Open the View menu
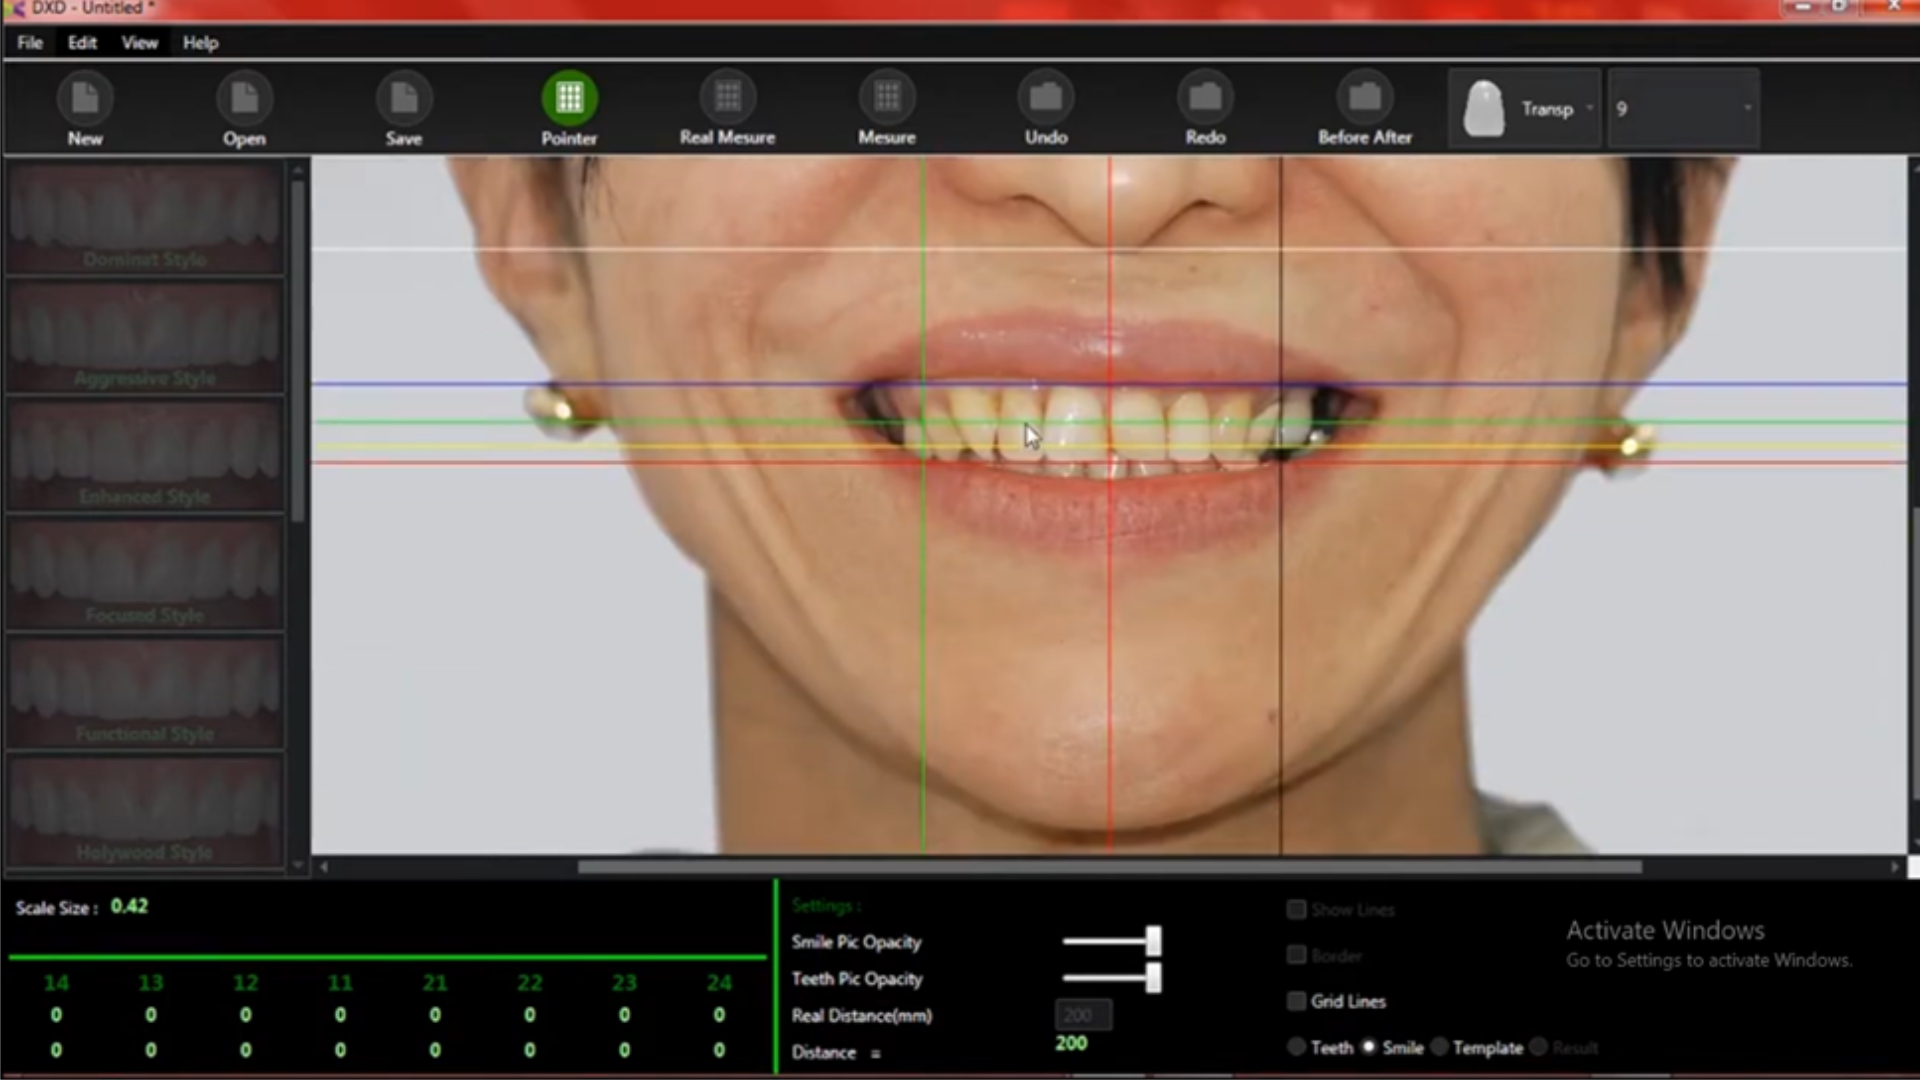This screenshot has width=1920, height=1080. coord(139,43)
